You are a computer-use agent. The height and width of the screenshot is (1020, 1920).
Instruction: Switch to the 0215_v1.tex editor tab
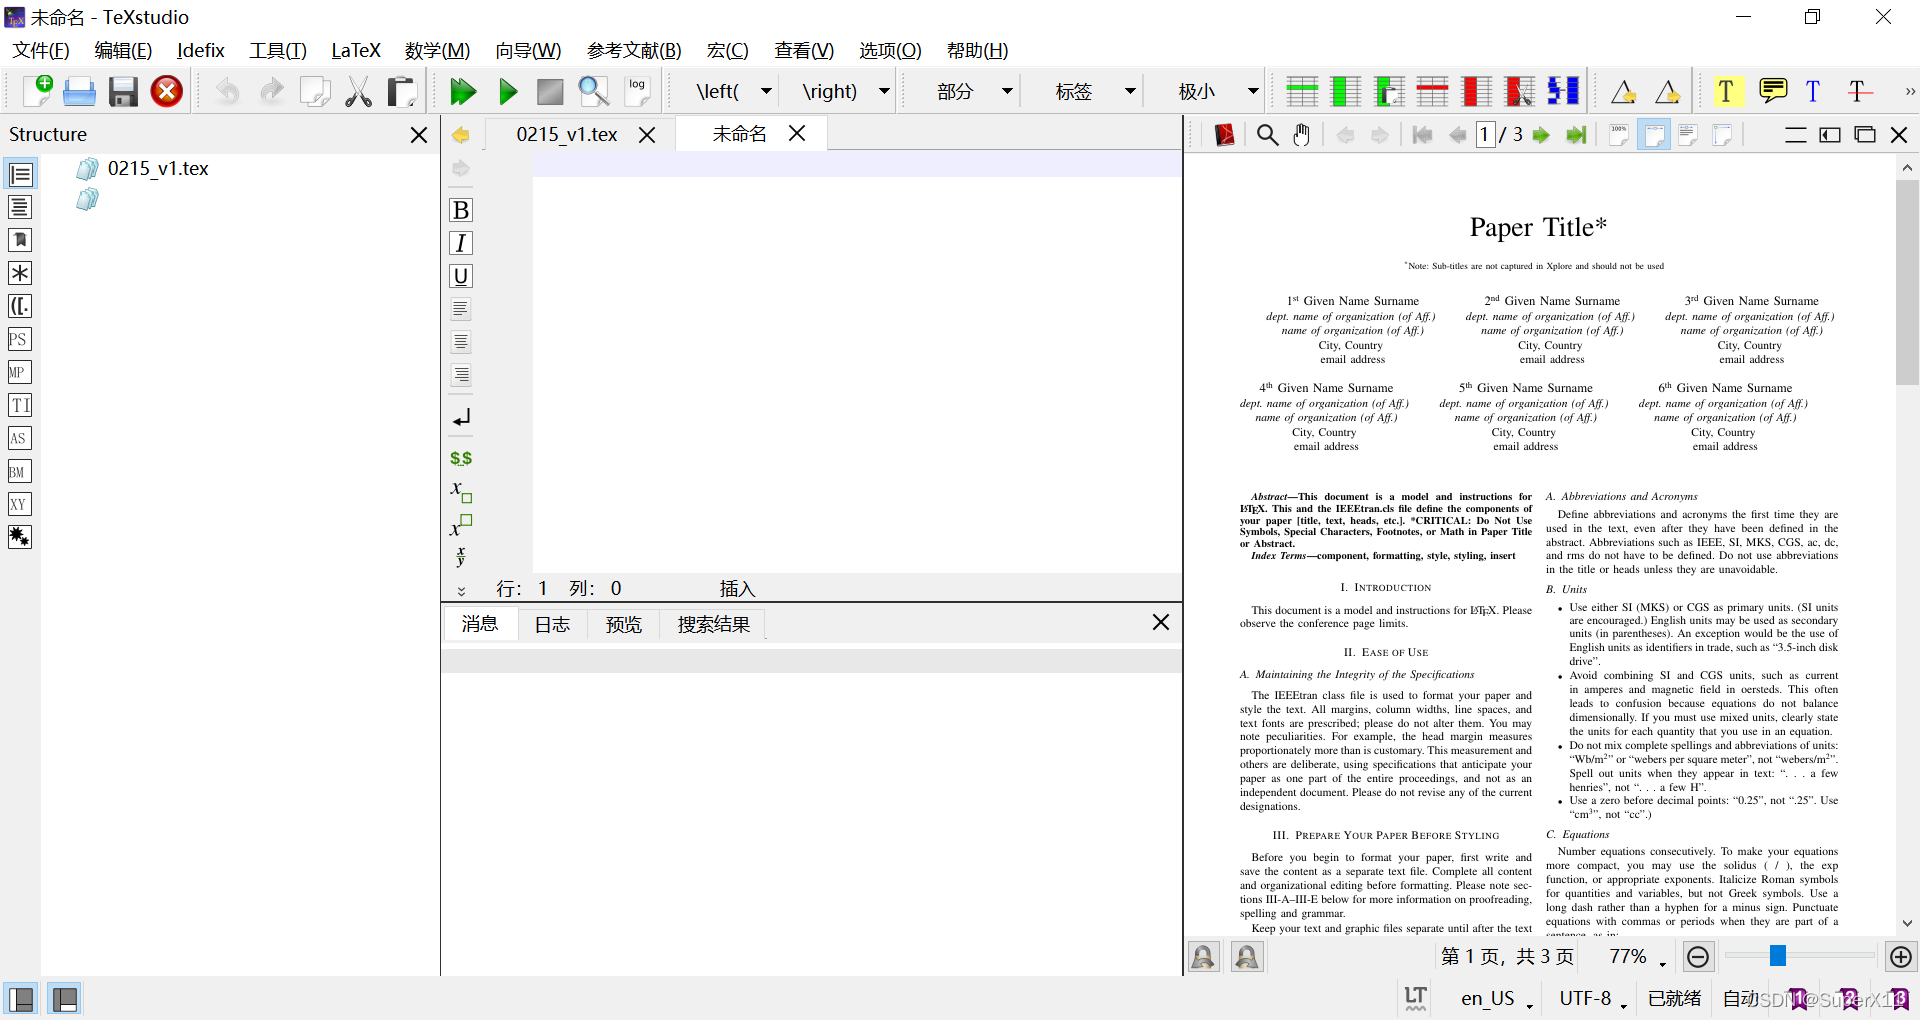tap(567, 134)
